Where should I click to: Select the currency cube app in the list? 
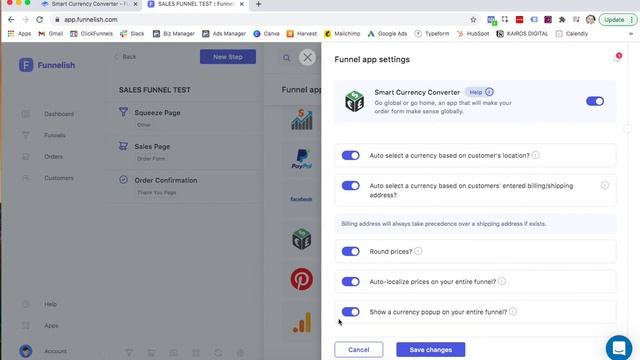302,239
